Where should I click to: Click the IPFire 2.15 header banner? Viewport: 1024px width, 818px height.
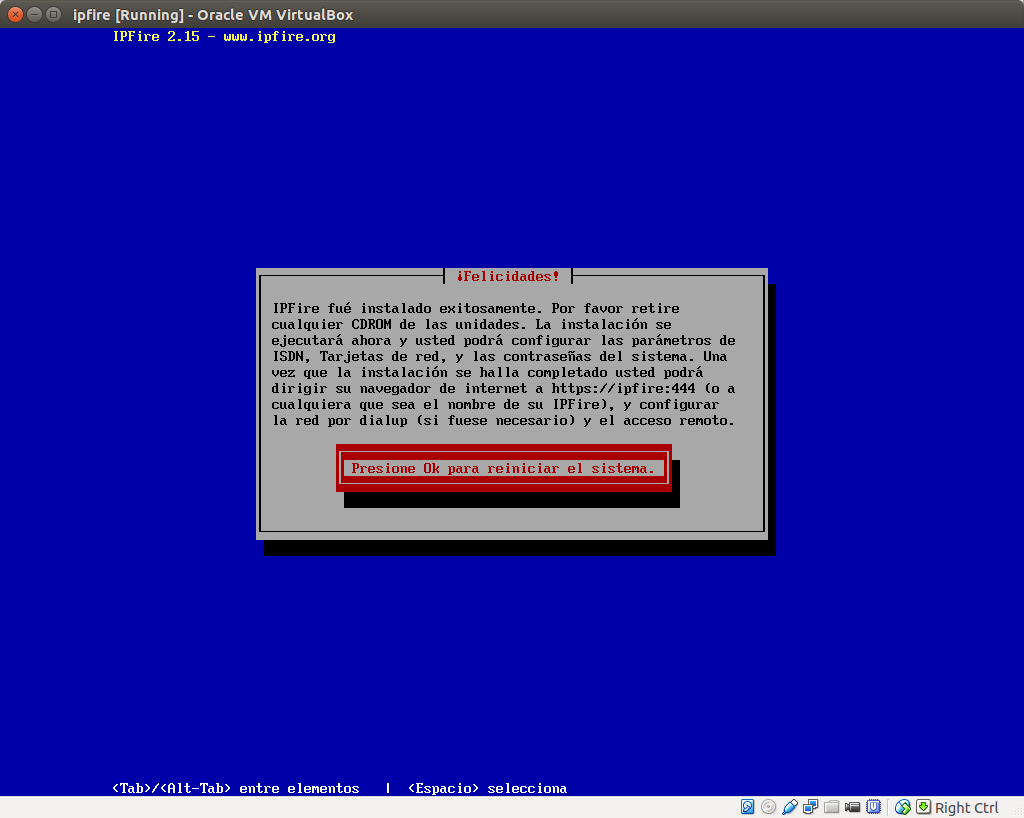pyautogui.click(x=224, y=36)
